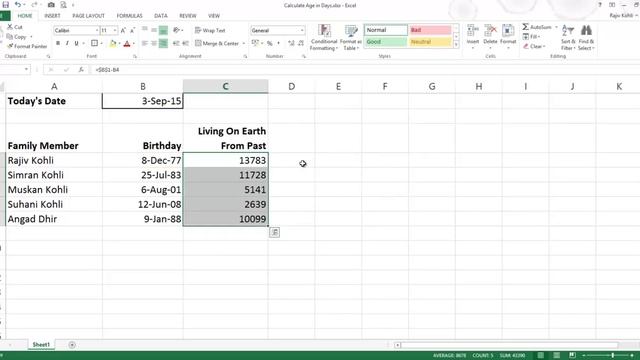Open the font size dropdown
The height and width of the screenshot is (360, 640).
115,31
